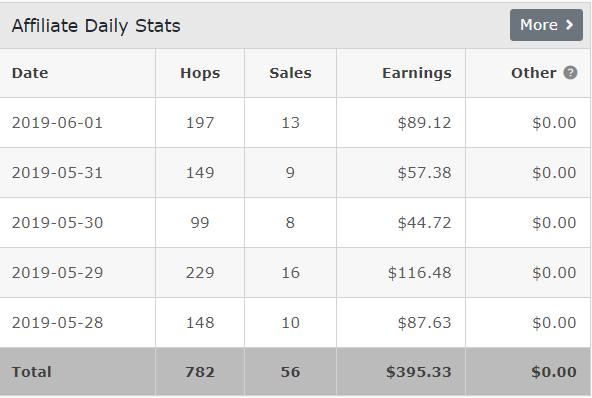The height and width of the screenshot is (398, 592).
Task: Select the Hops column header
Action: click(200, 73)
